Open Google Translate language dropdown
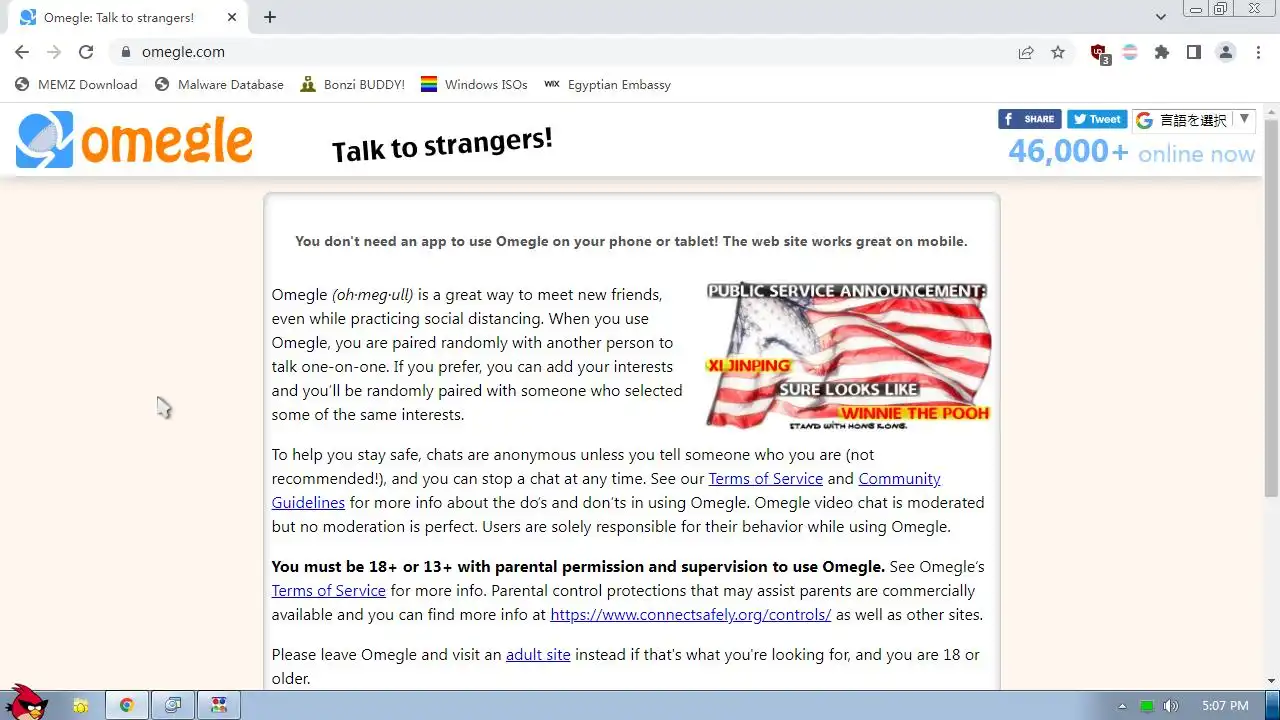Screen dimensions: 1280x720 1194,120
